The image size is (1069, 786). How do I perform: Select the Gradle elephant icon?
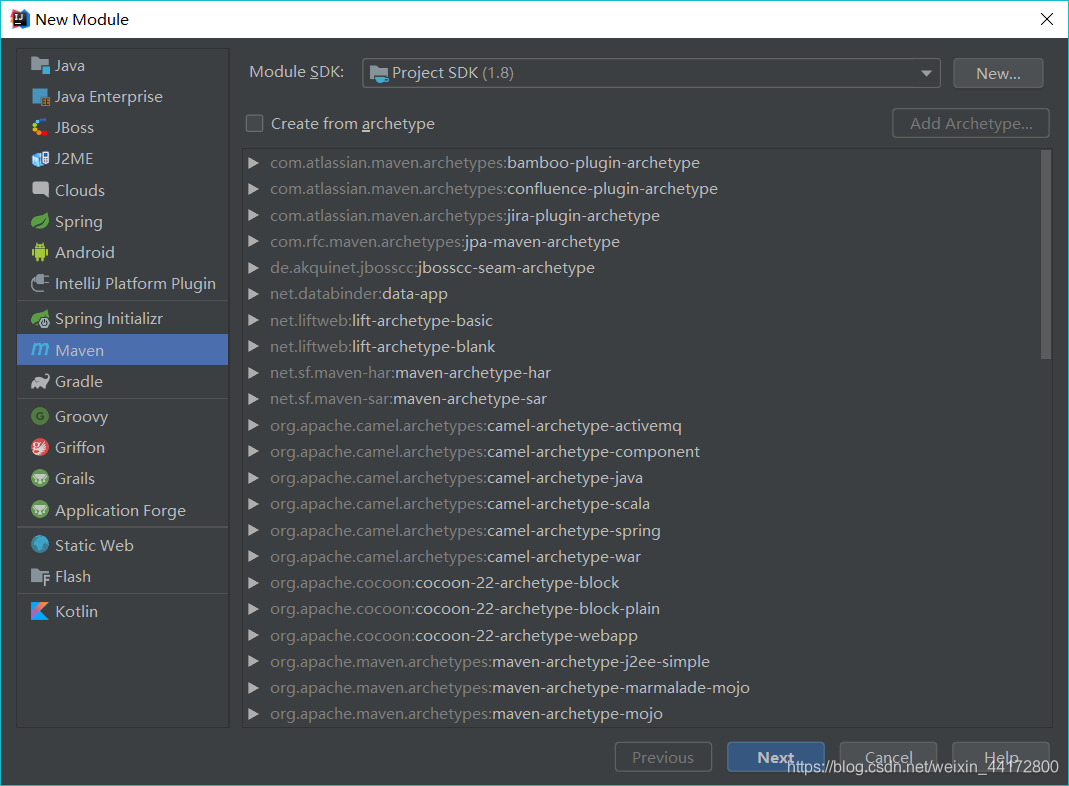point(40,382)
